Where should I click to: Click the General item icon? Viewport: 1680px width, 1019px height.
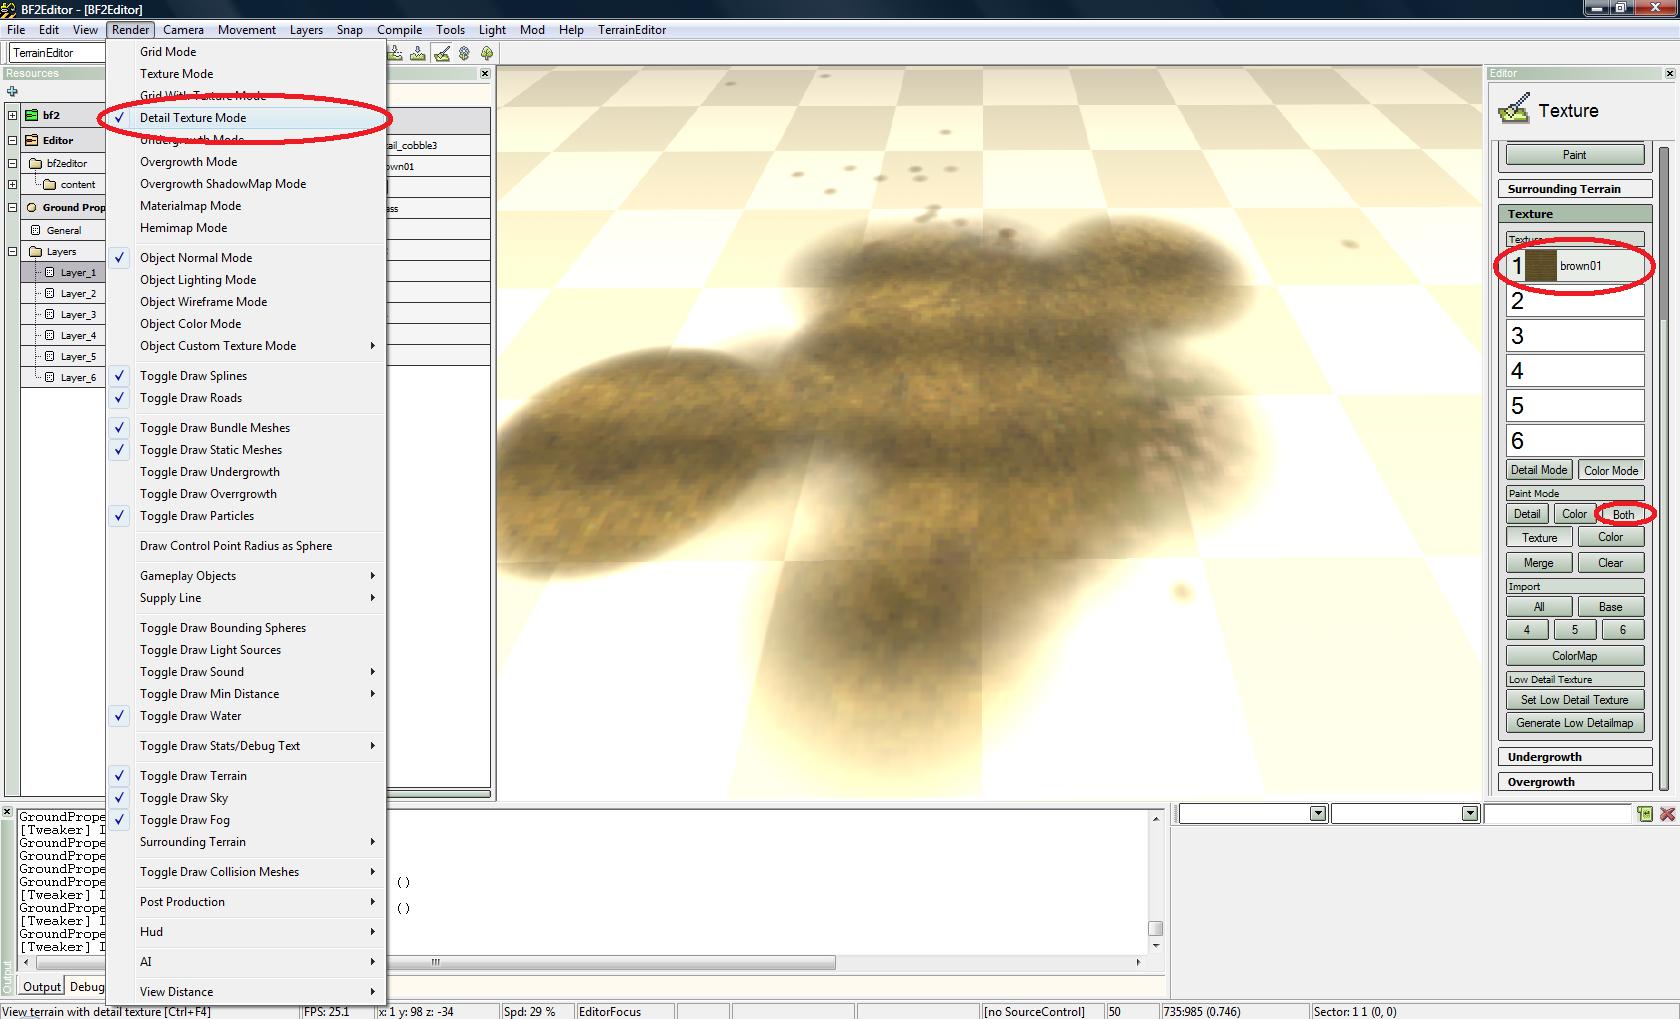click(36, 230)
